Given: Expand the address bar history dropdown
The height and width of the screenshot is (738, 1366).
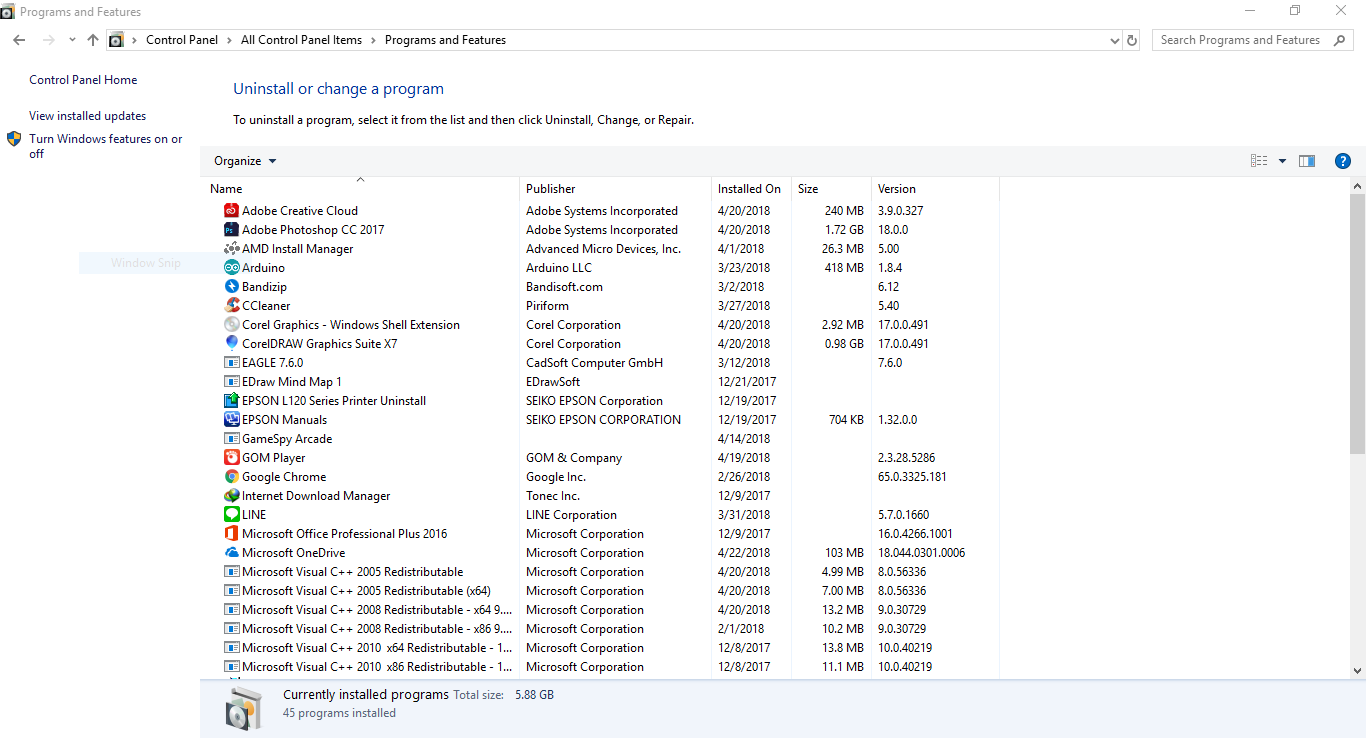Looking at the screenshot, I should [x=1115, y=40].
